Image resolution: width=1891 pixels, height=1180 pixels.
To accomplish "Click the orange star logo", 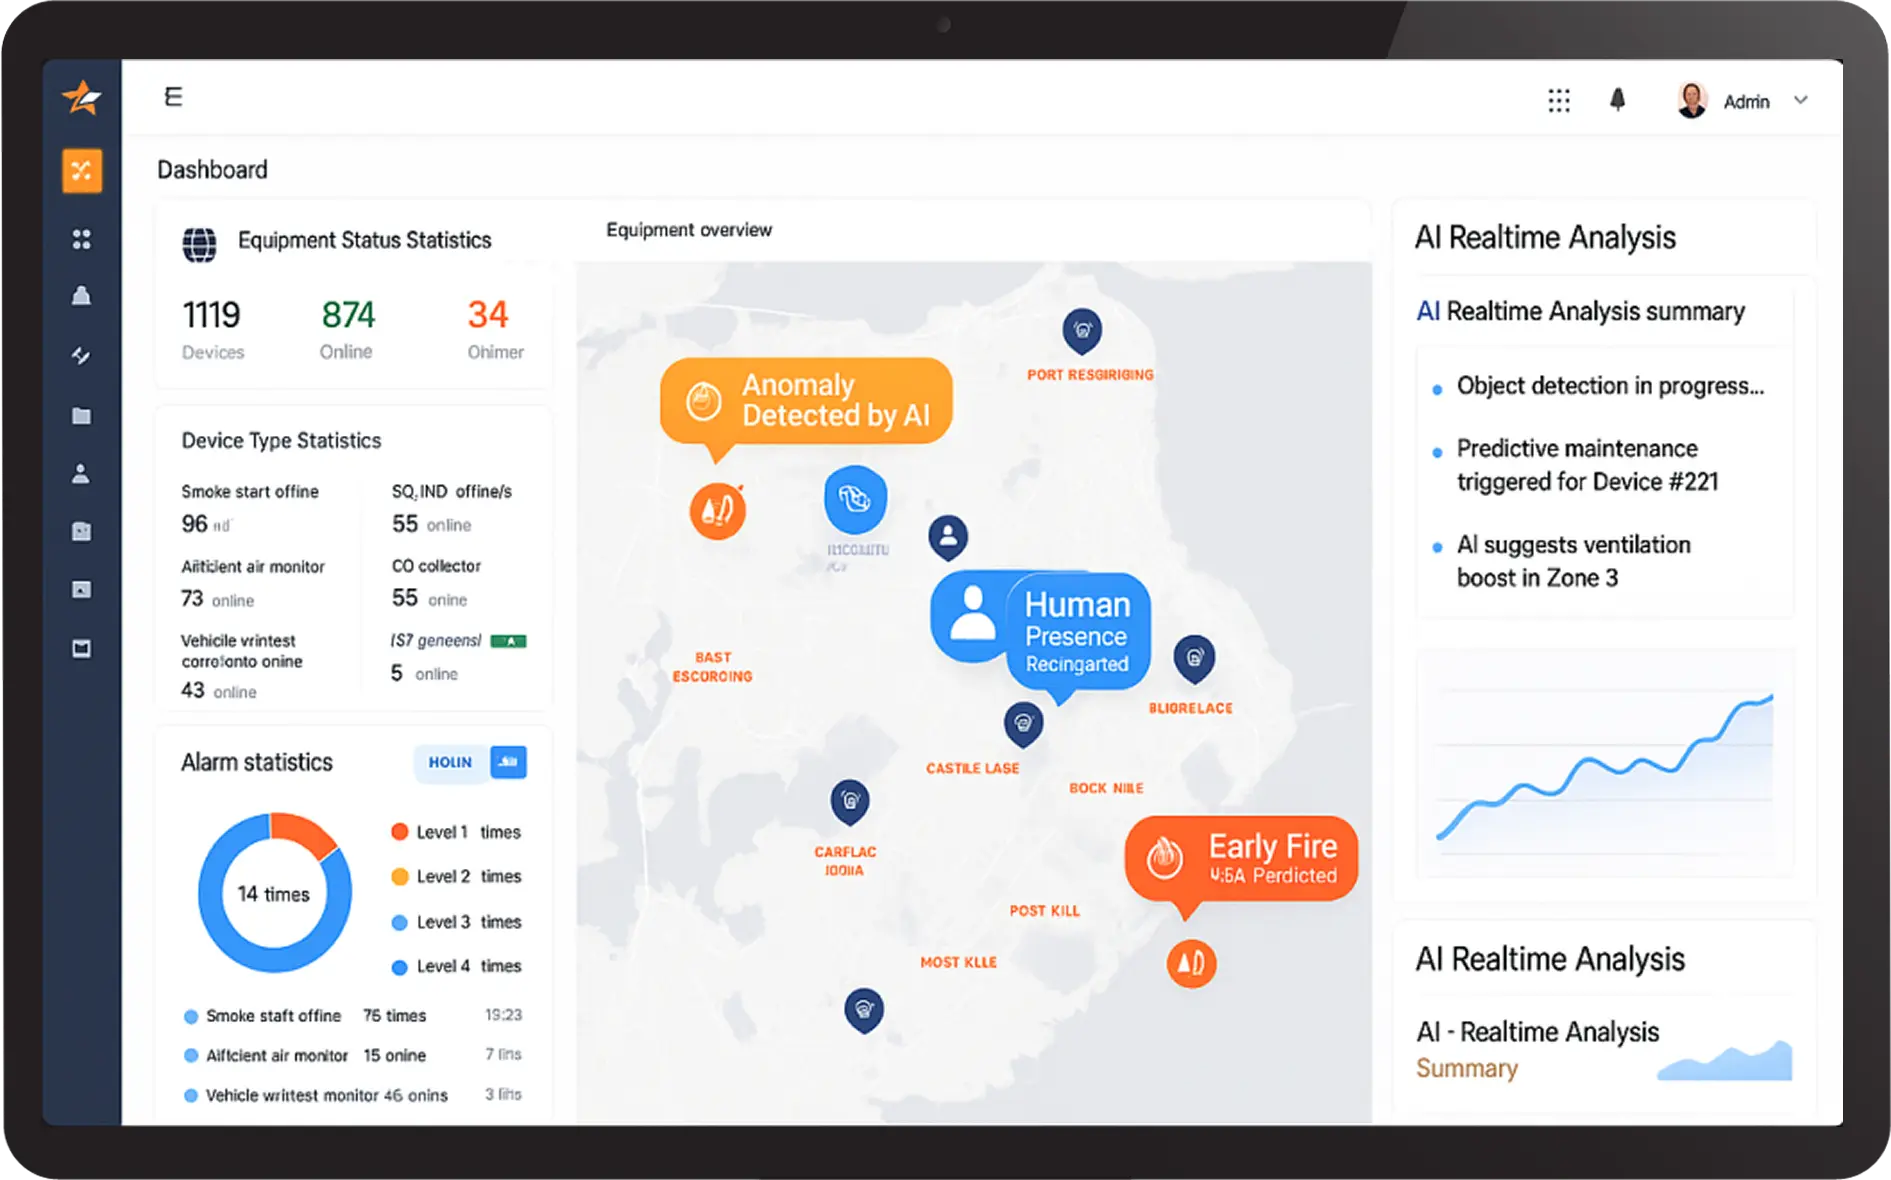I will coord(82,97).
